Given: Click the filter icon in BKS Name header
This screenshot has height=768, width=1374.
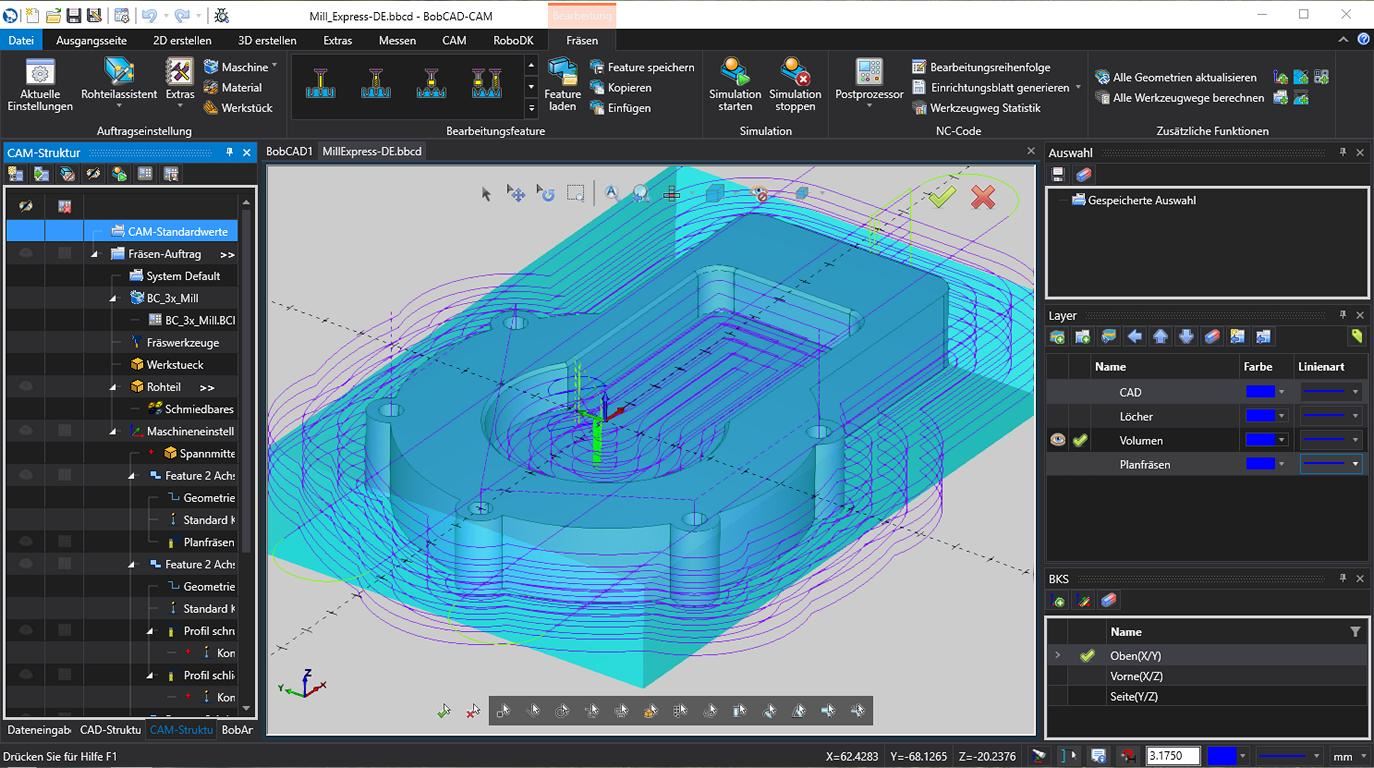Looking at the screenshot, I should [x=1355, y=632].
